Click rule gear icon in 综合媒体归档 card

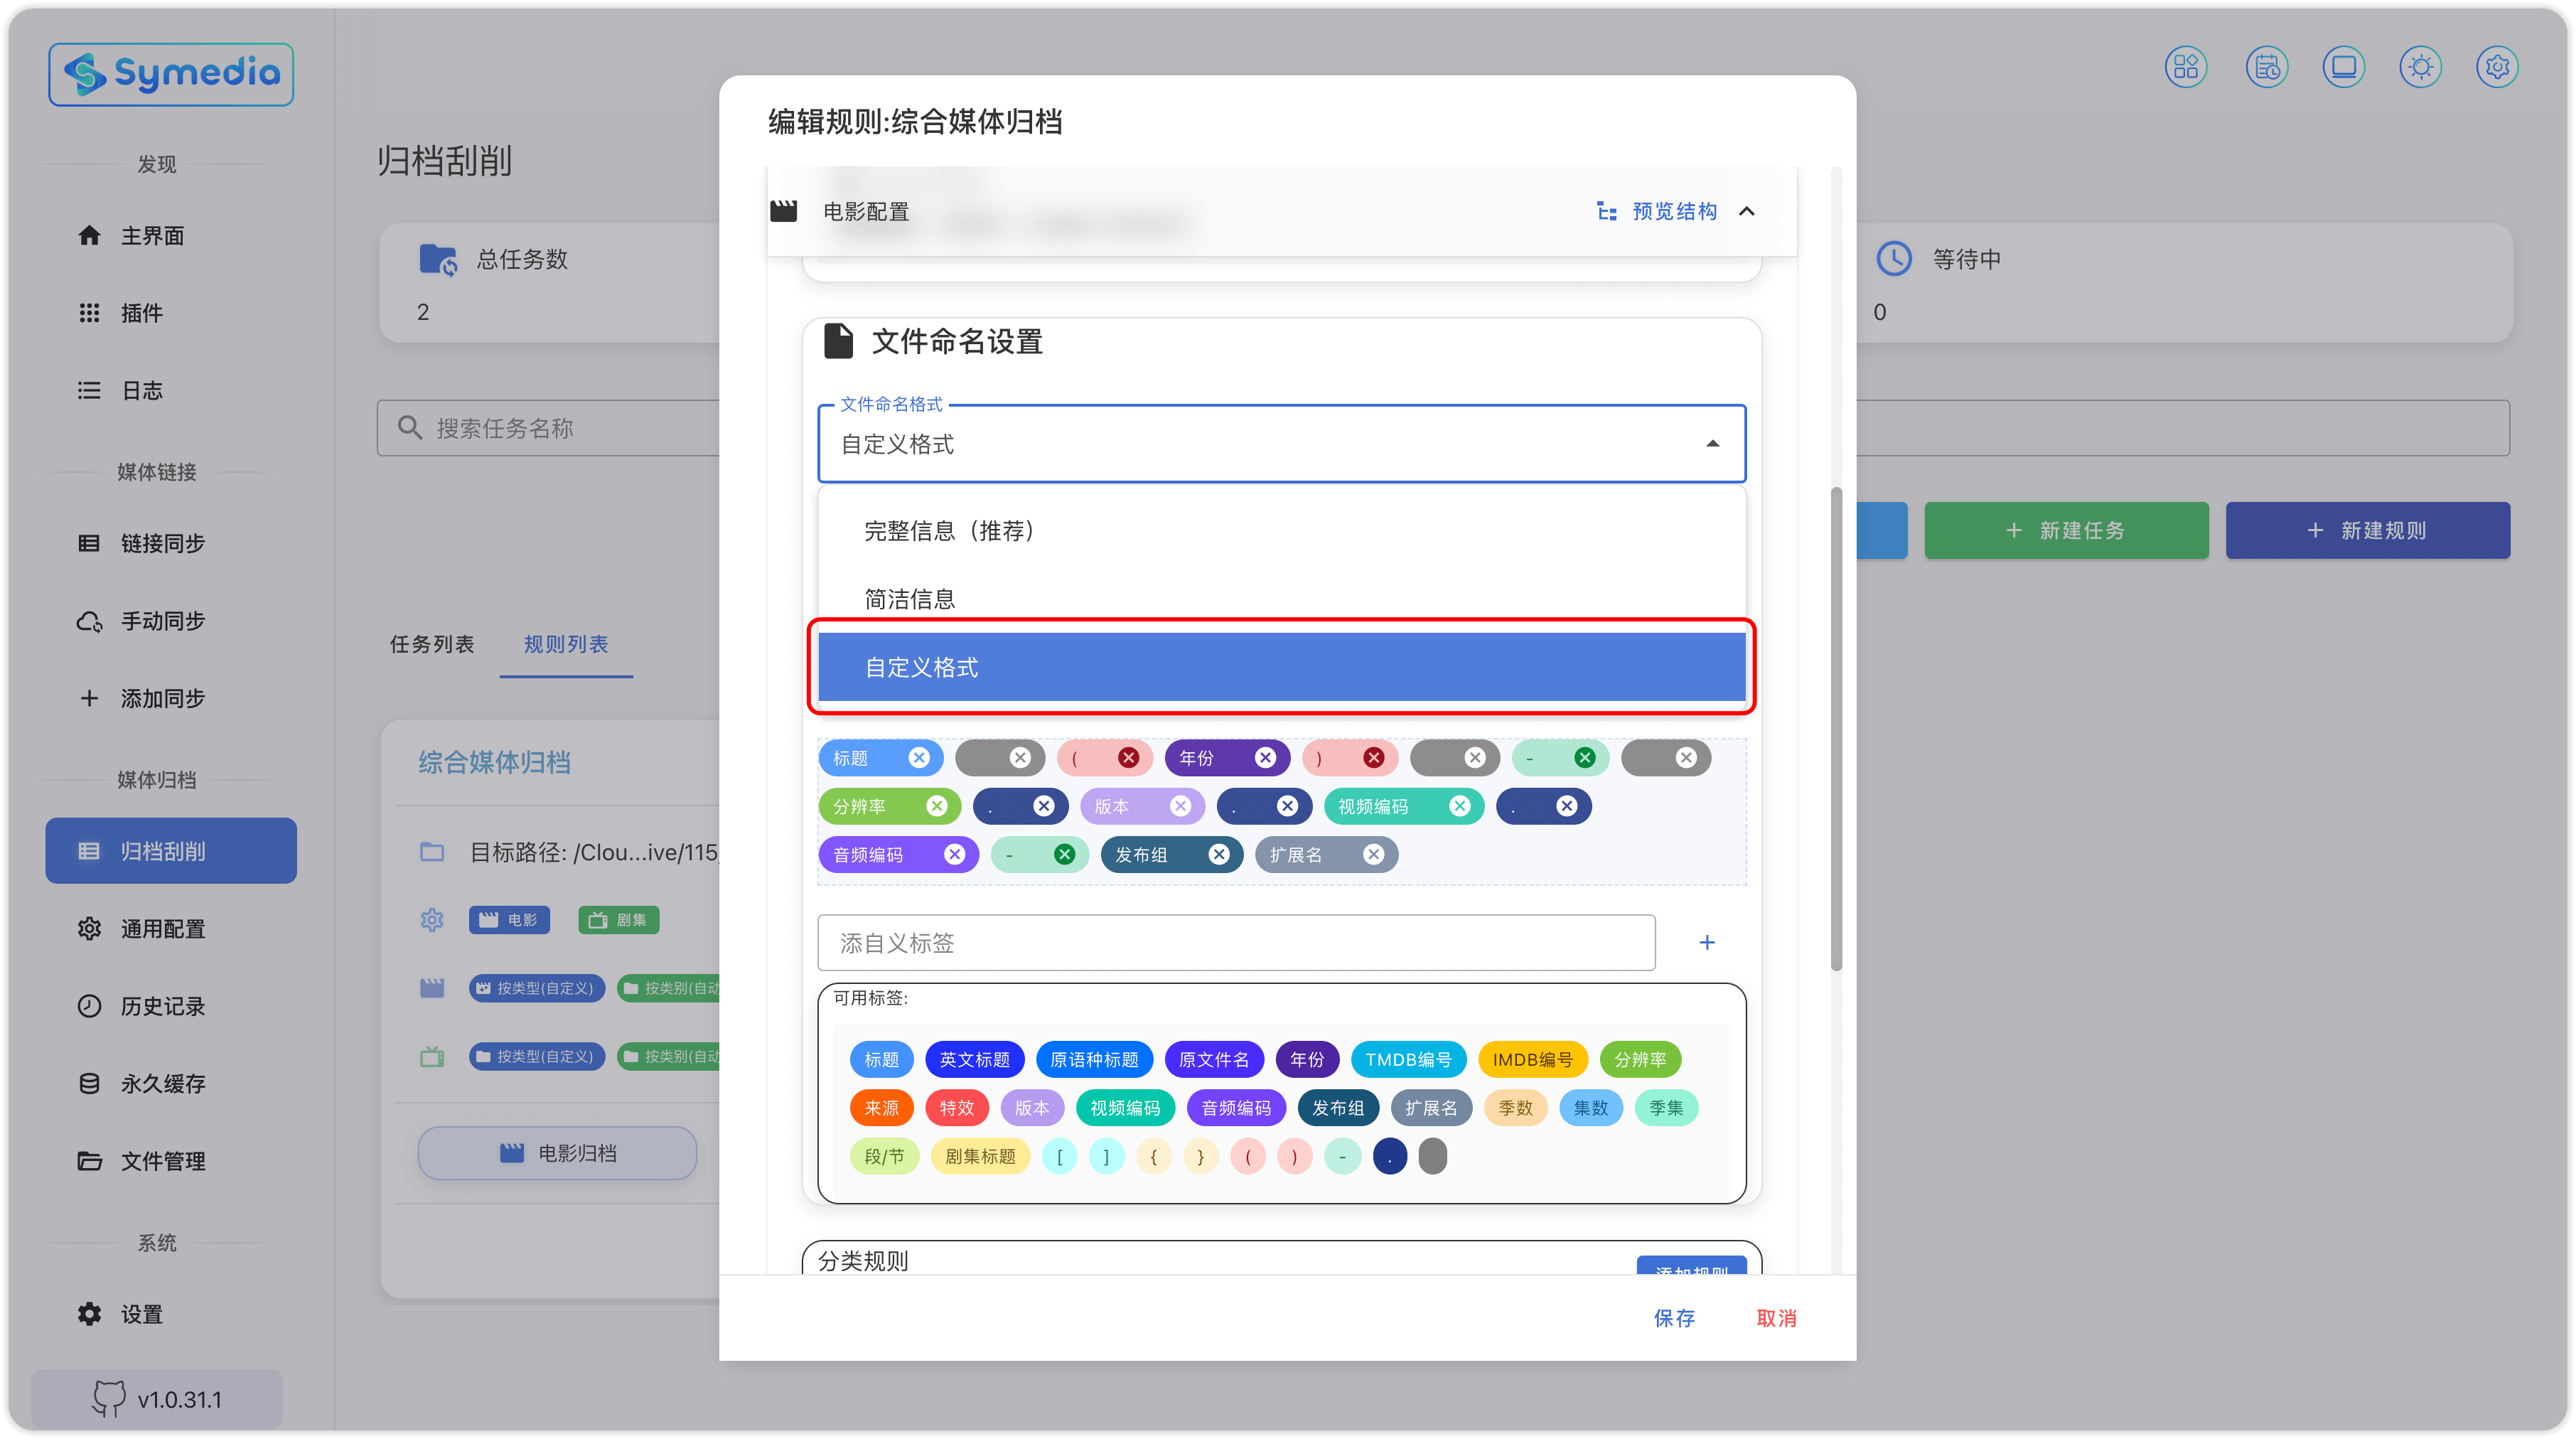432,919
